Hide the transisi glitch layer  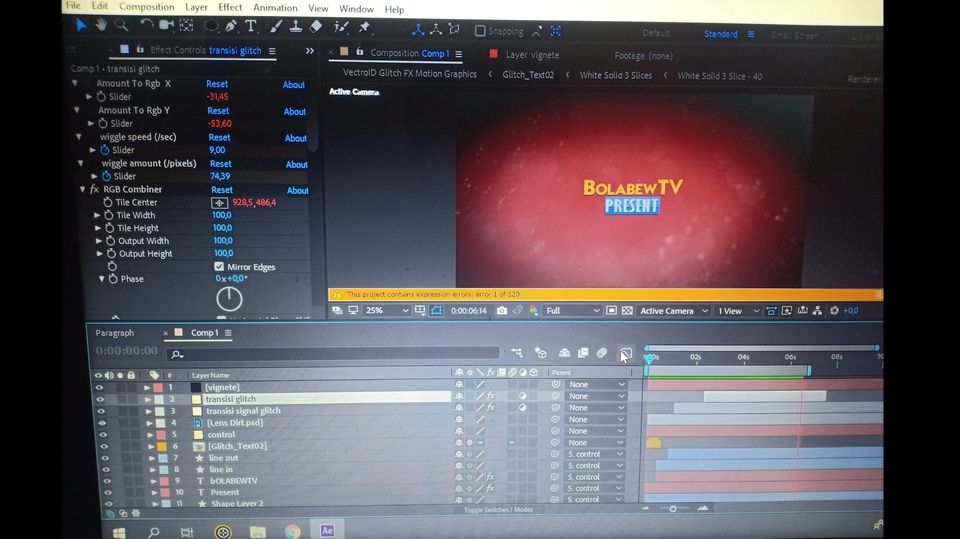(100, 399)
